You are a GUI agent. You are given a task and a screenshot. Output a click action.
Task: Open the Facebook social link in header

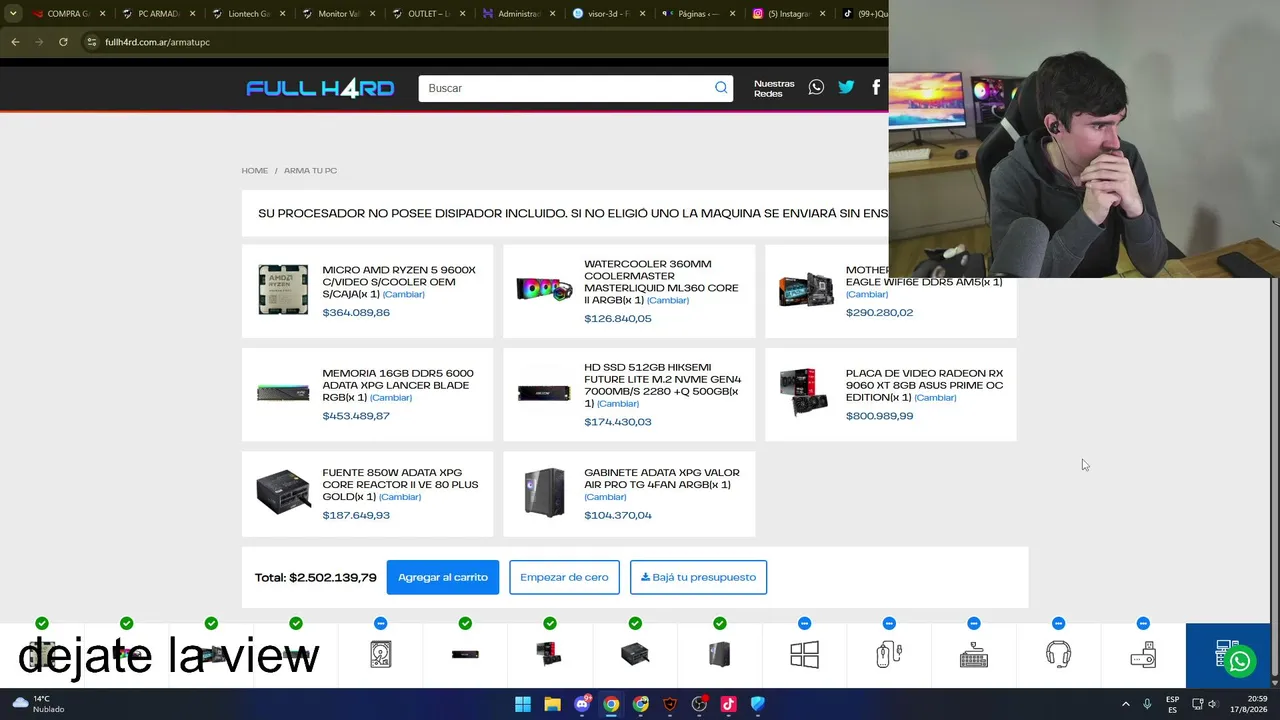click(x=876, y=87)
